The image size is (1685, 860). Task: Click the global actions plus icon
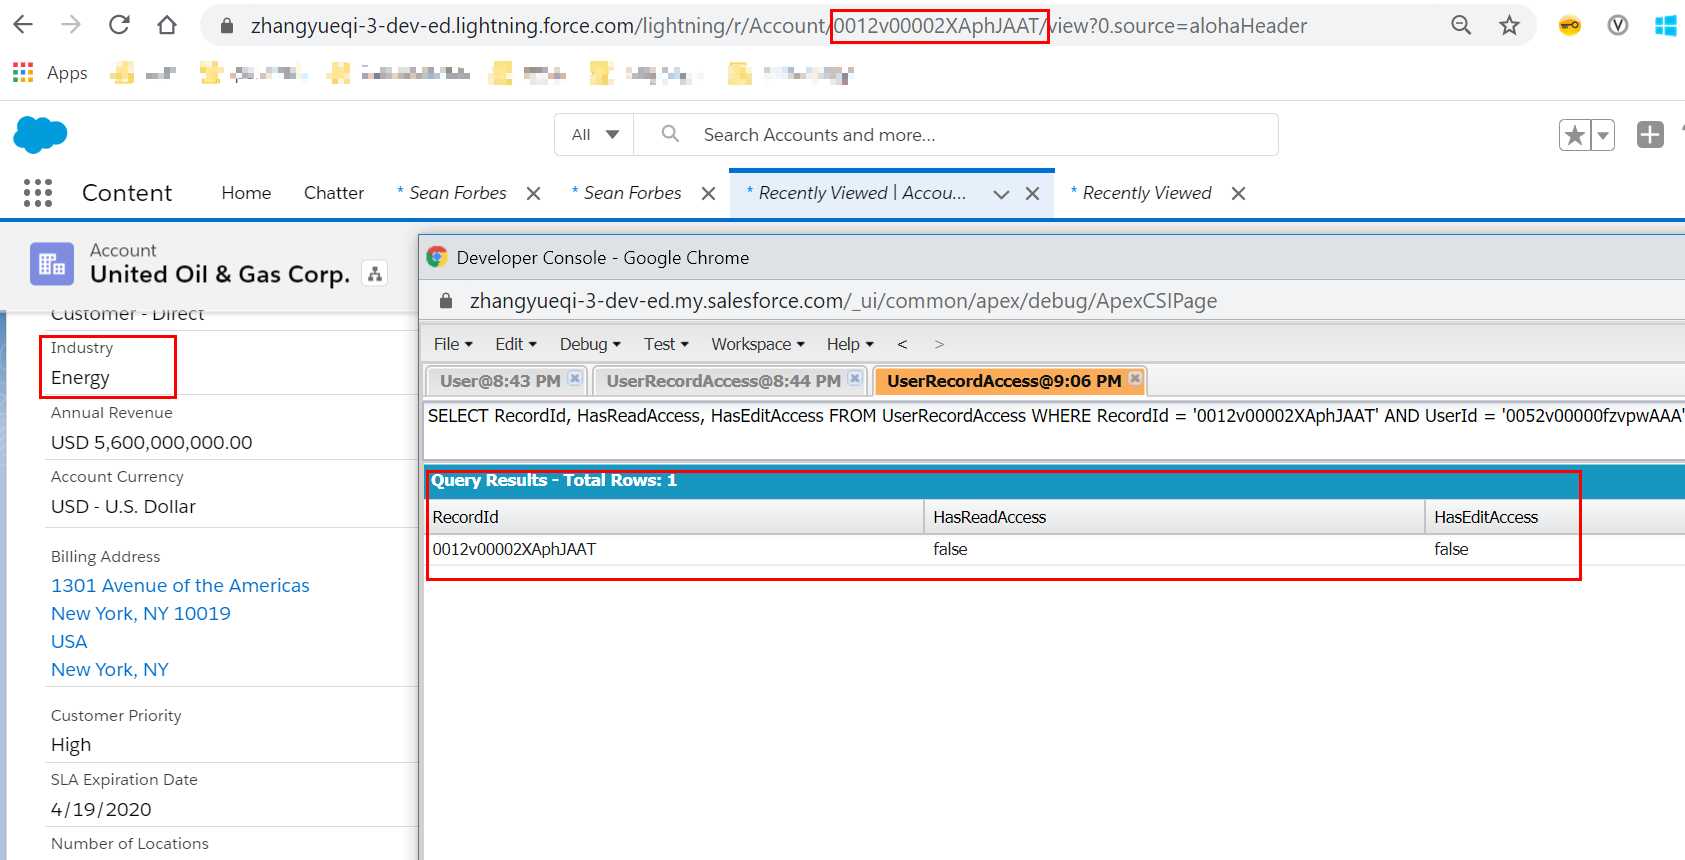1650,134
